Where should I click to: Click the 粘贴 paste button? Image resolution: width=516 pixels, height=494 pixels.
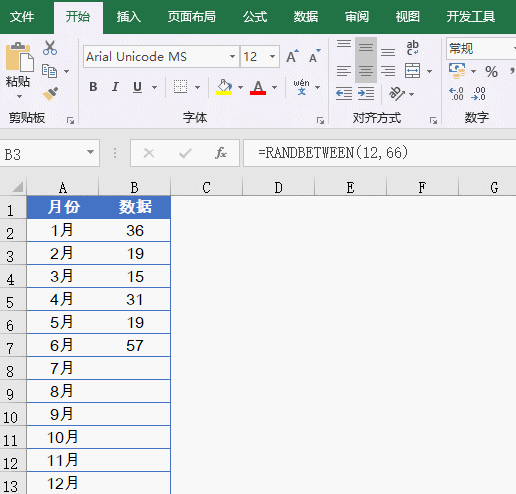(x=19, y=70)
